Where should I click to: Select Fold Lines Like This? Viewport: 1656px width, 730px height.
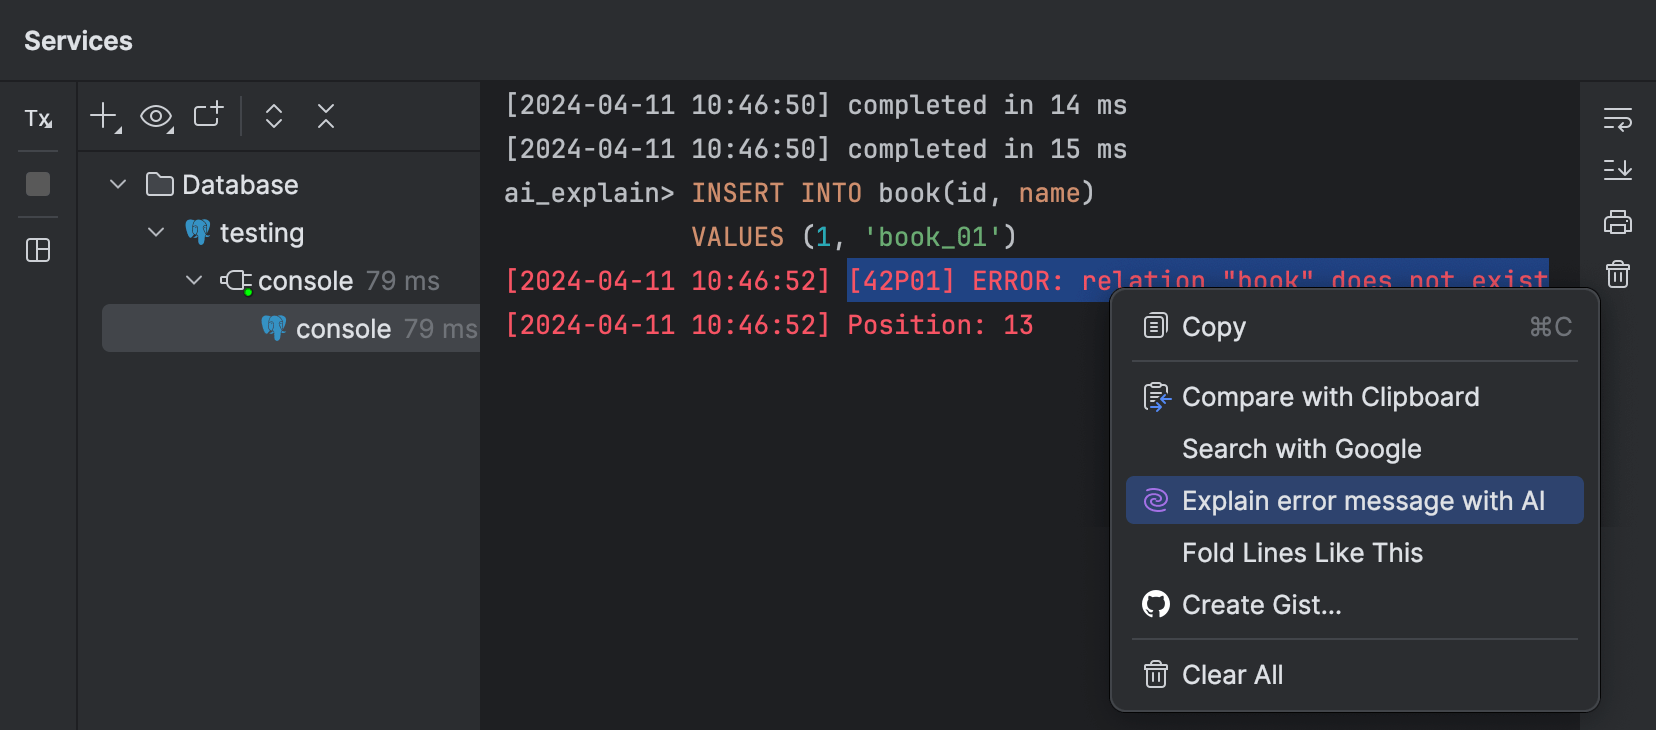pos(1302,552)
